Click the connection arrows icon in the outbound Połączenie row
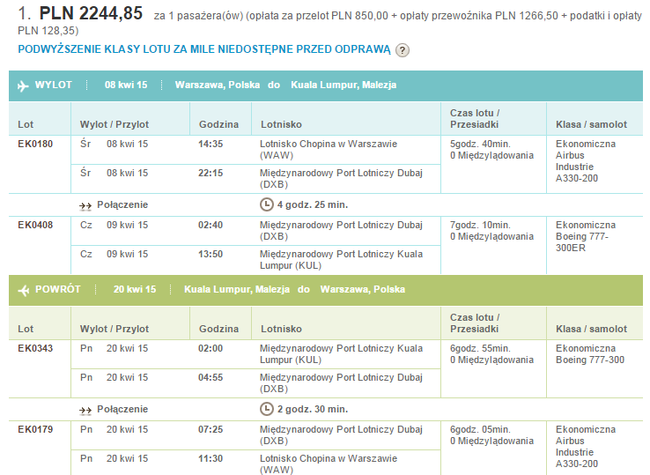This screenshot has width=650, height=475. pos(85,206)
